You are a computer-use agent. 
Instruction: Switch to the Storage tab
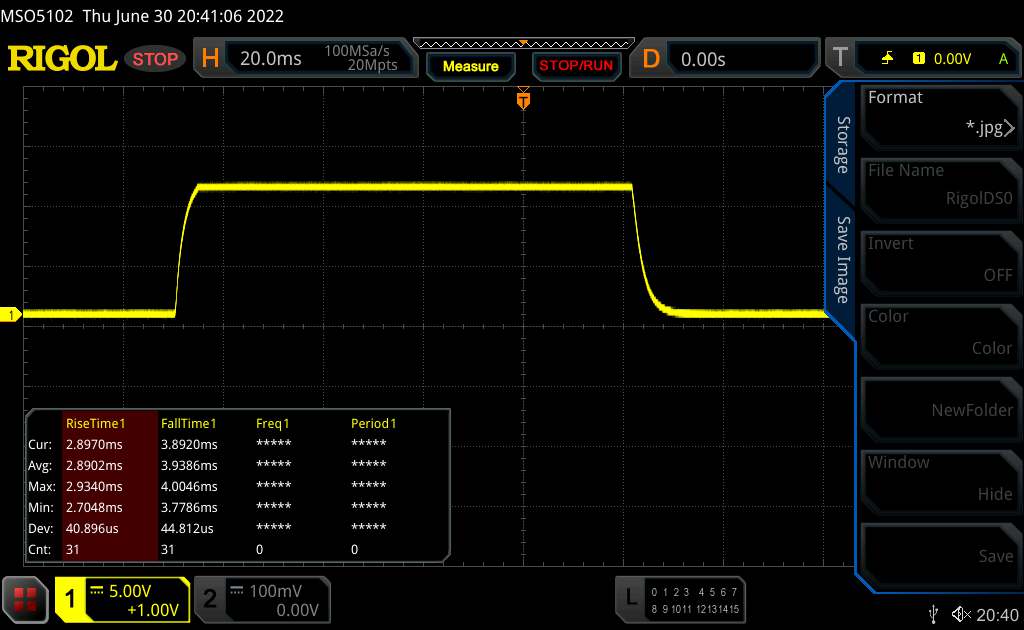[x=842, y=145]
